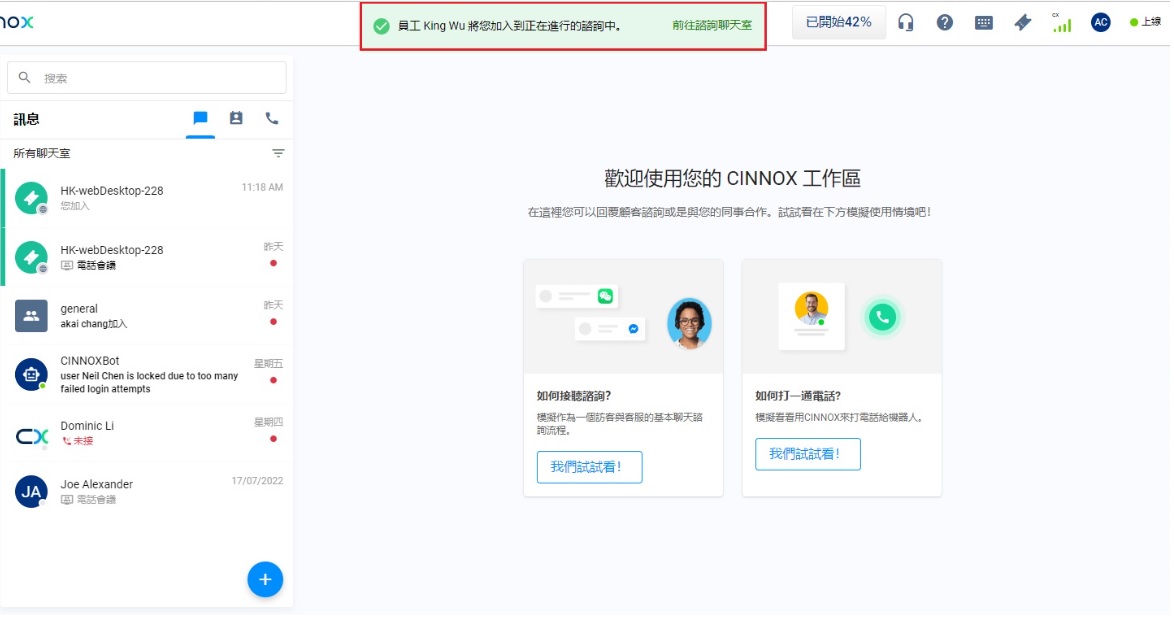The image size is (1174, 620).
Task: Open the Joe Alexander conversation
Action: 147,492
